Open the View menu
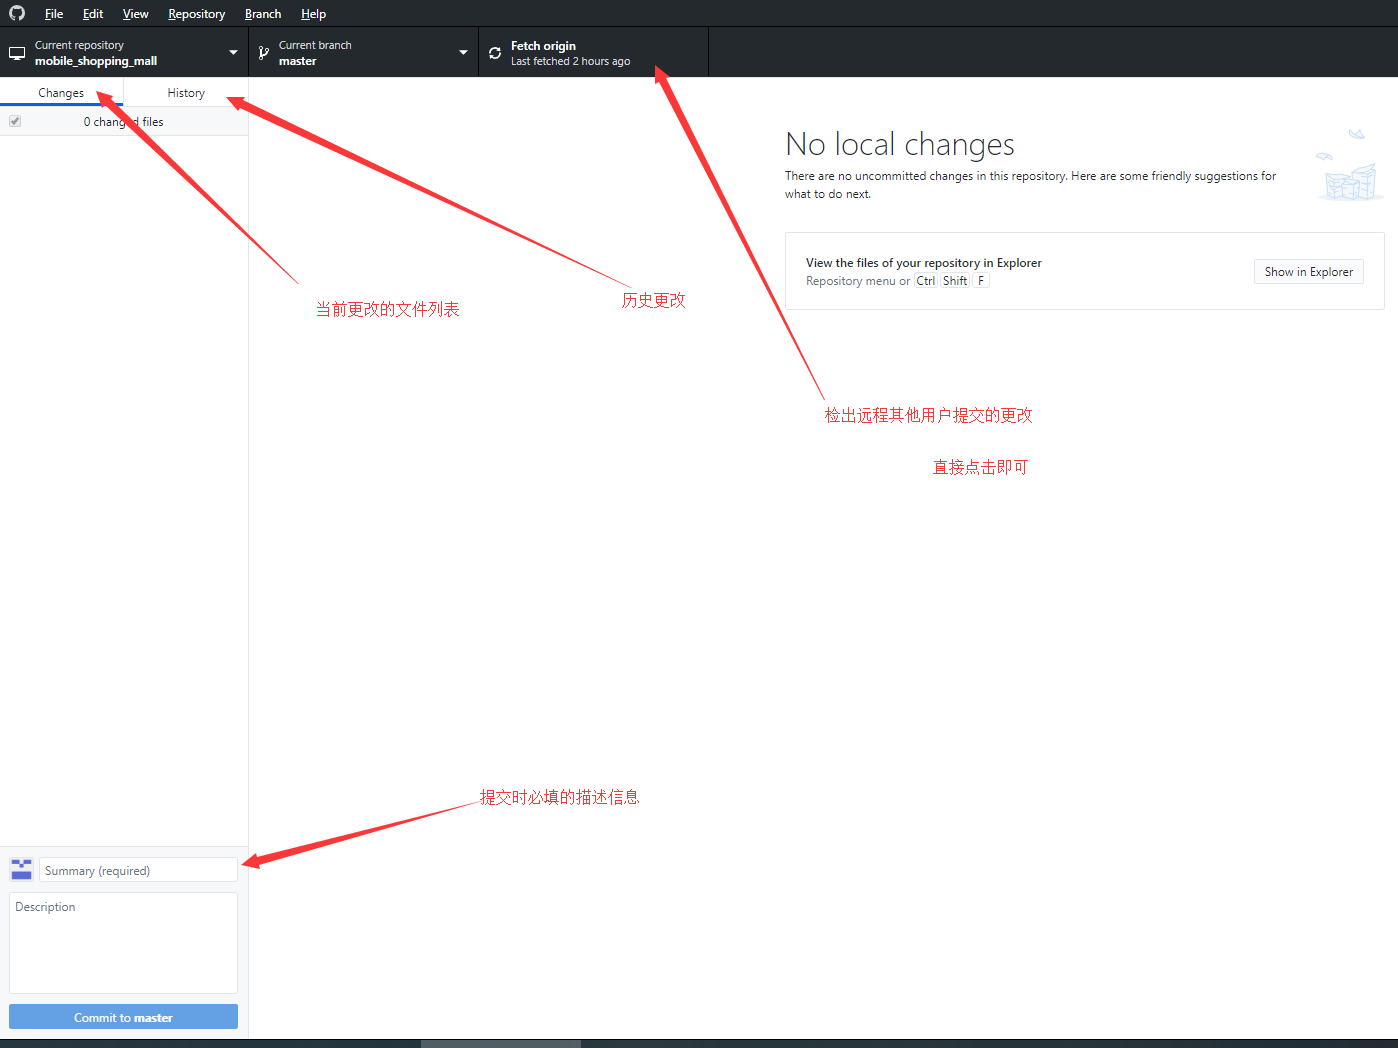 pos(135,14)
